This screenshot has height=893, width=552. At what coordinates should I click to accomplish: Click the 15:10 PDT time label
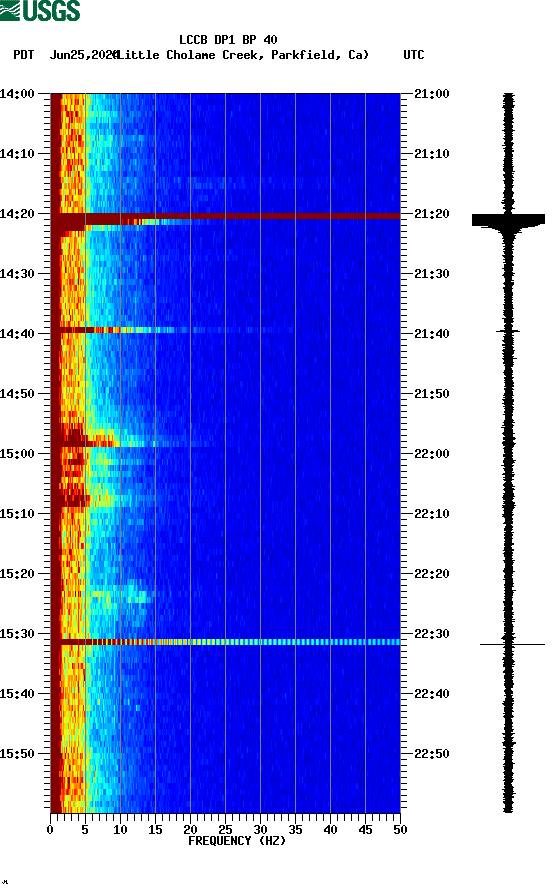pos(17,514)
